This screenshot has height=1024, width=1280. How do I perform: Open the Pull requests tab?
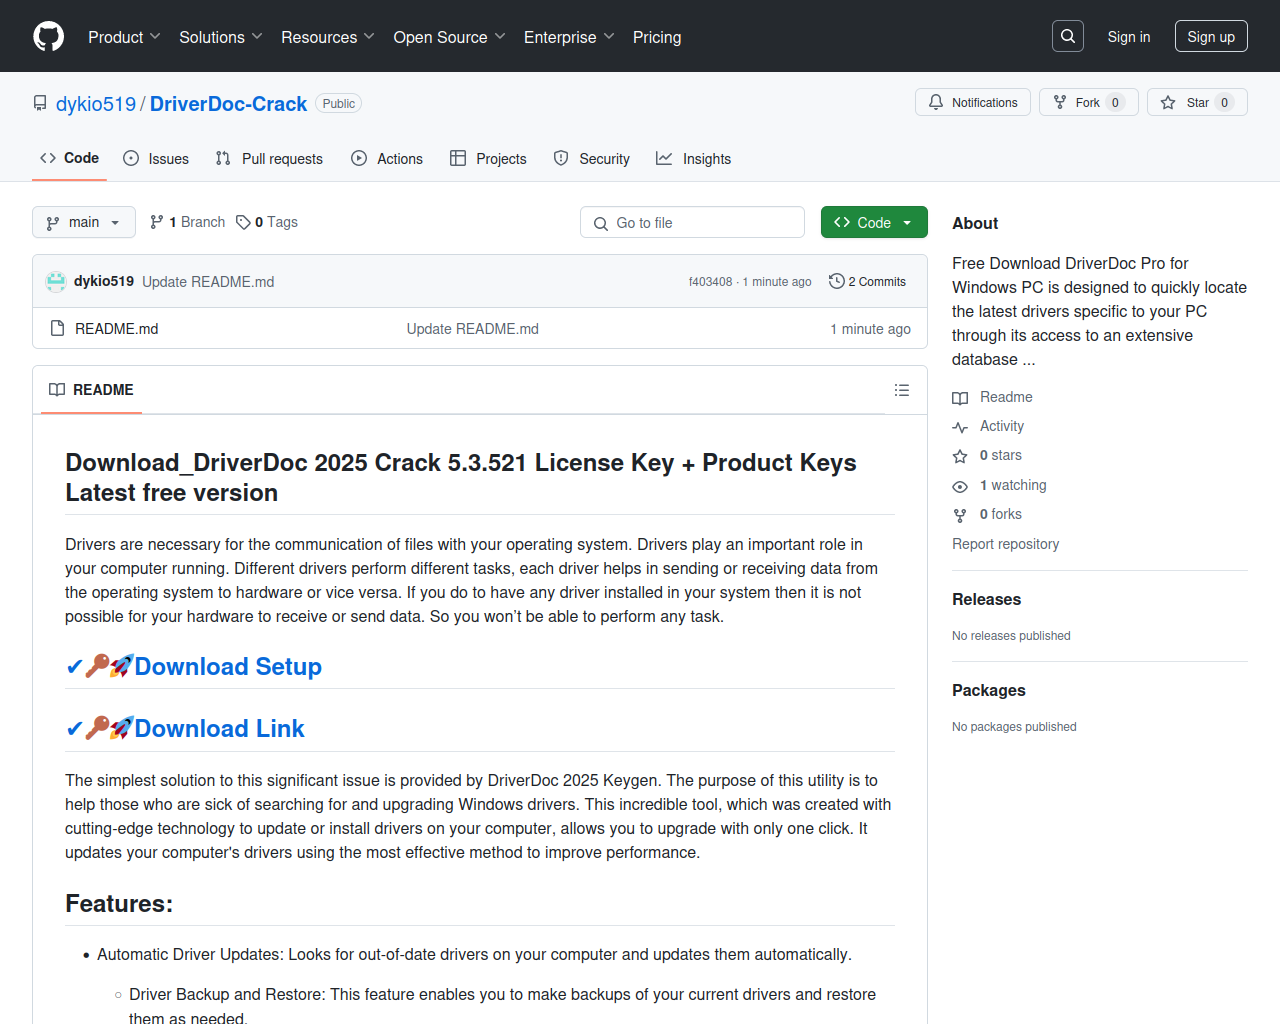tap(269, 158)
